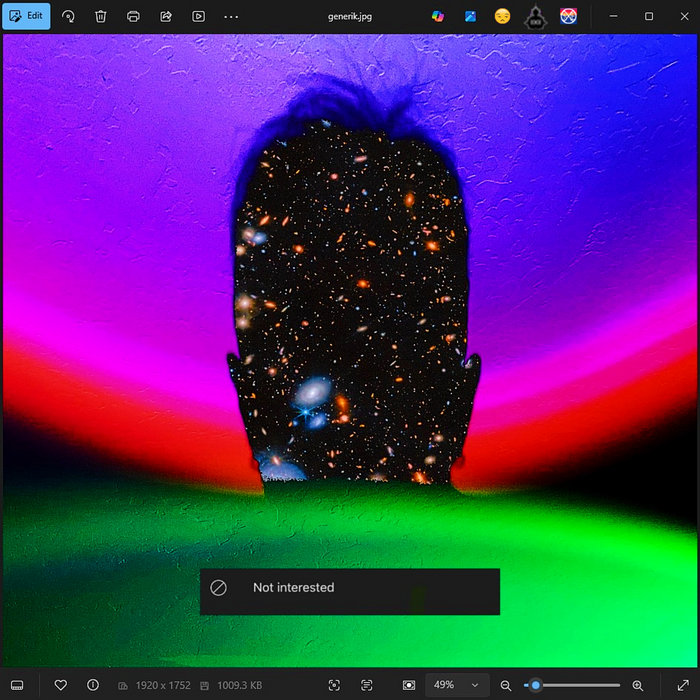Start the slideshow with the play icon
The width and height of the screenshot is (700, 700).
pyautogui.click(x=199, y=17)
